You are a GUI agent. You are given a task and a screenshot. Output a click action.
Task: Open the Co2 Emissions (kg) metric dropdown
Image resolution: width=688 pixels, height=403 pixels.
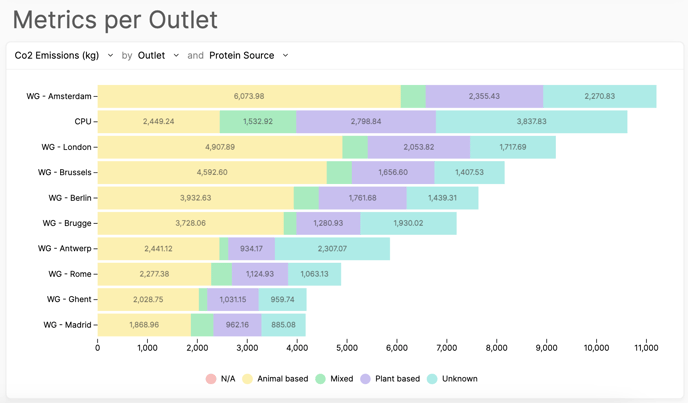pyautogui.click(x=64, y=56)
